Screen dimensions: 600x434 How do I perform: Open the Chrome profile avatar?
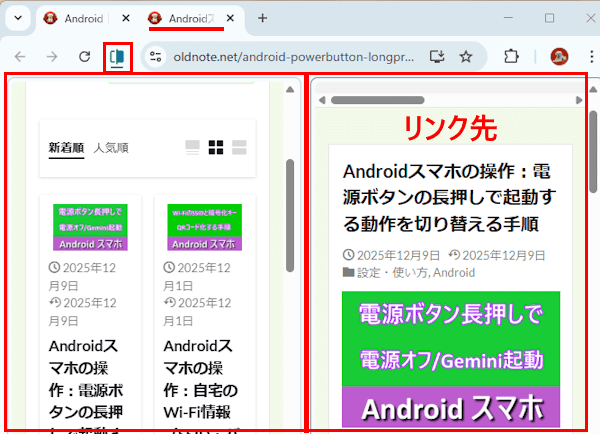click(x=559, y=57)
